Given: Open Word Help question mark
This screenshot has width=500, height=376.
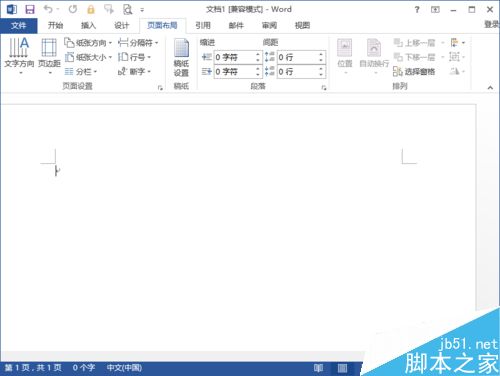Looking at the screenshot, I should (x=417, y=10).
